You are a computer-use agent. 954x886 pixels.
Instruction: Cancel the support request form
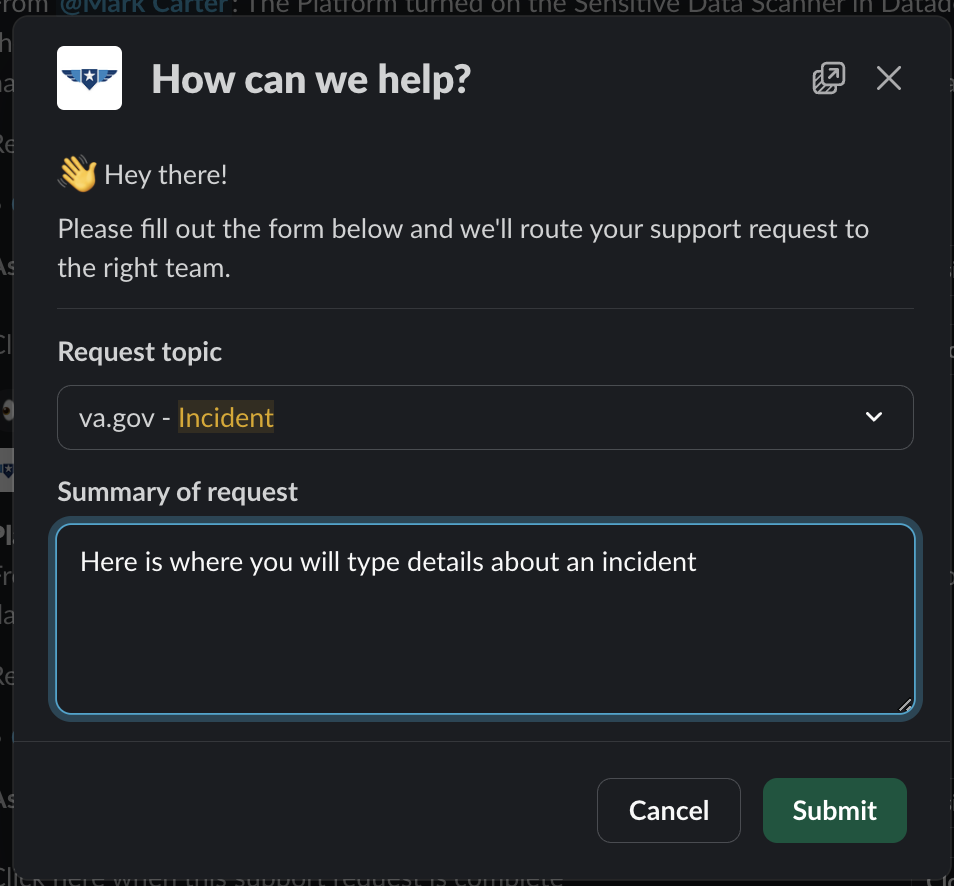668,810
